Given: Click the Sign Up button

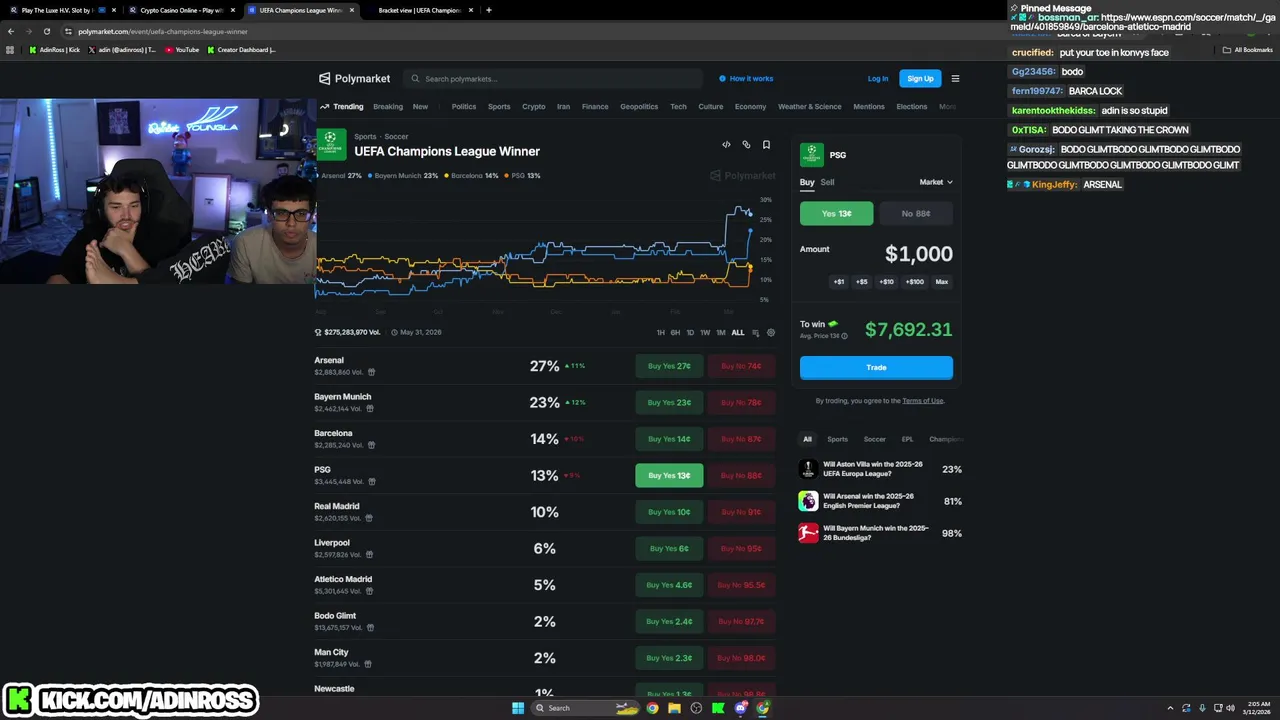Looking at the screenshot, I should coord(920,79).
